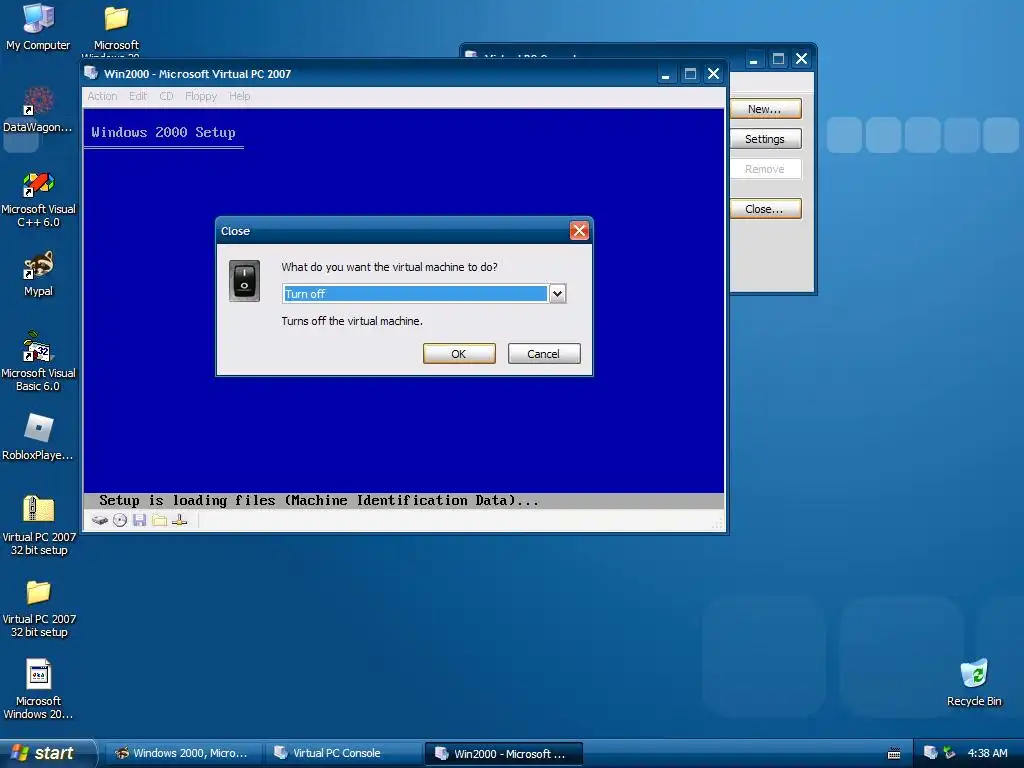
Task: Open the Recycle Bin
Action: point(974,683)
